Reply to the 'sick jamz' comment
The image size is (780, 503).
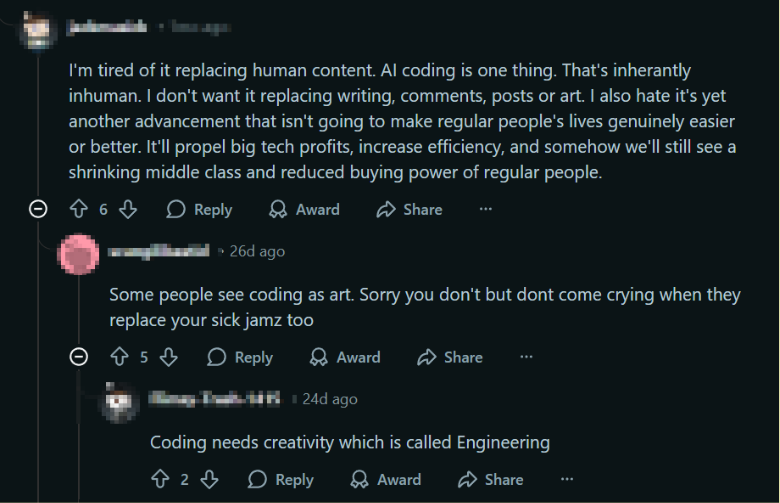(240, 357)
